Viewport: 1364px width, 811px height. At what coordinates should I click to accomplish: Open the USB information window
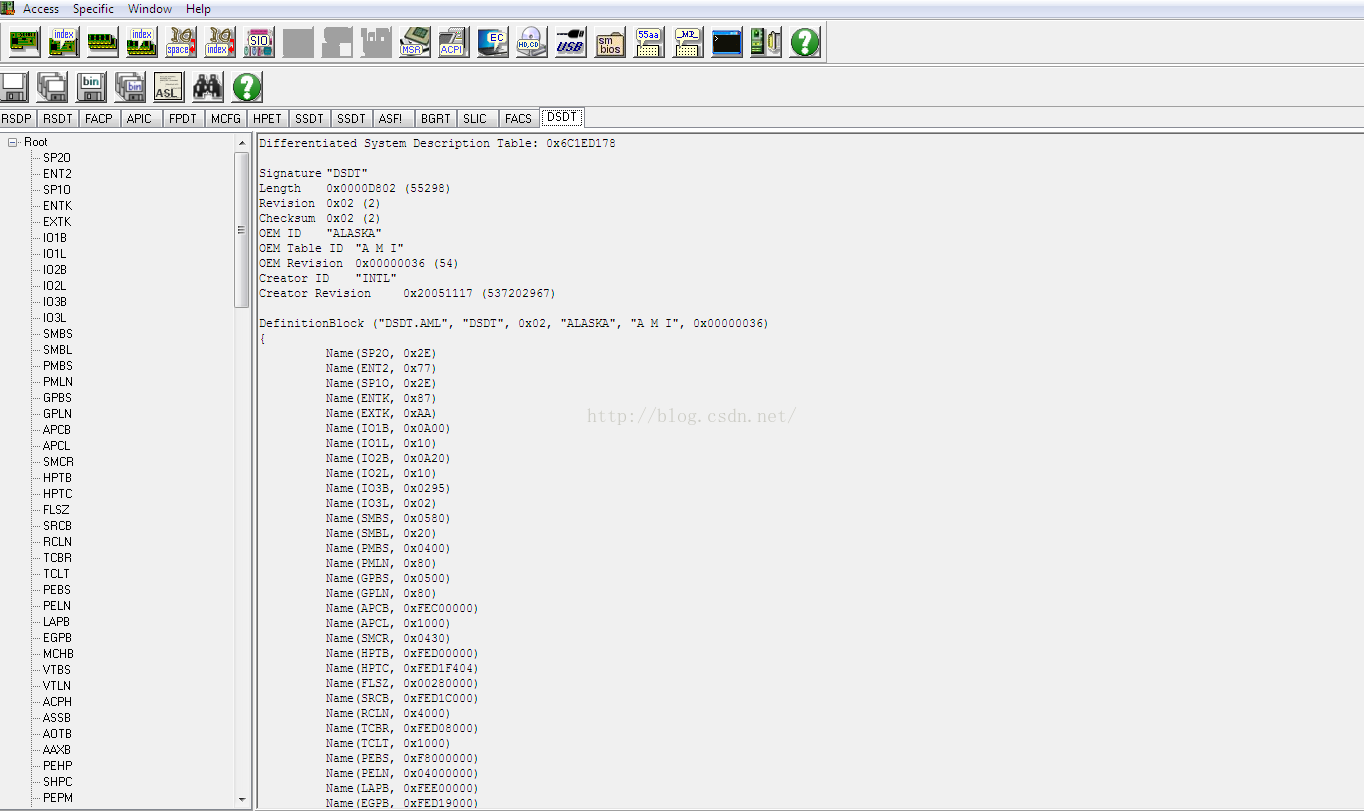[x=571, y=42]
